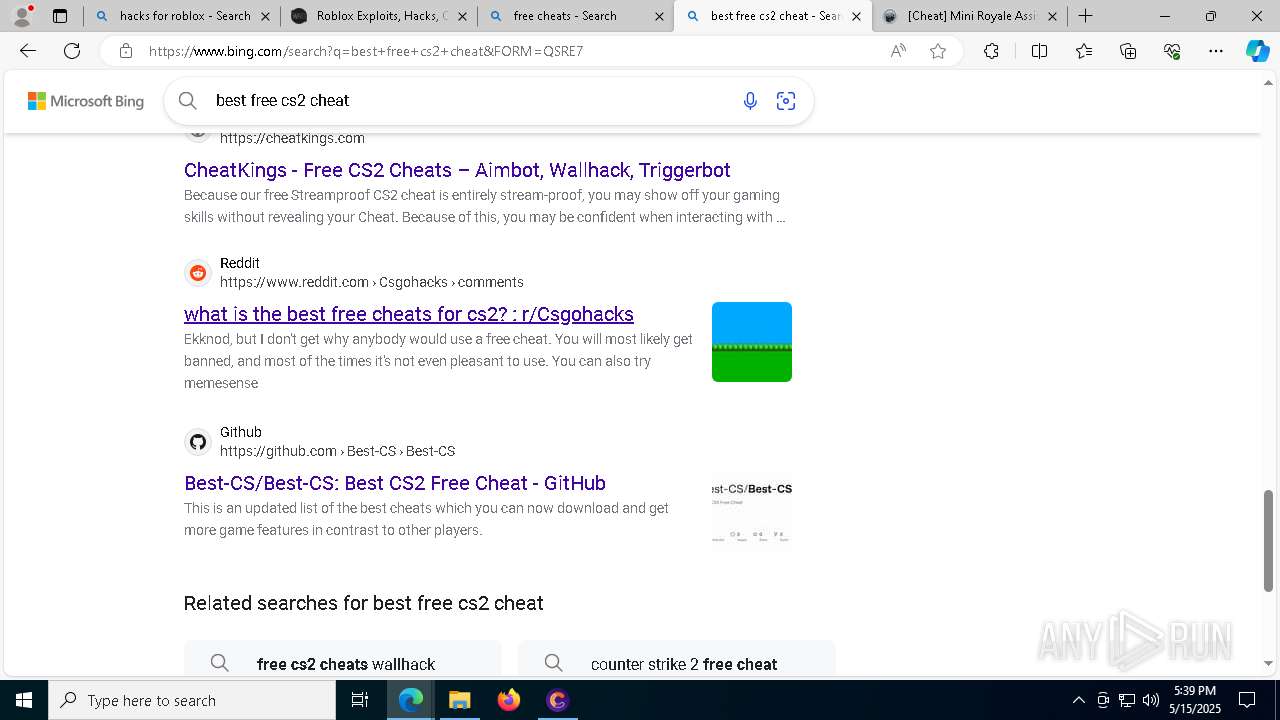
Task: Click the Github favicon icon
Action: 198,442
